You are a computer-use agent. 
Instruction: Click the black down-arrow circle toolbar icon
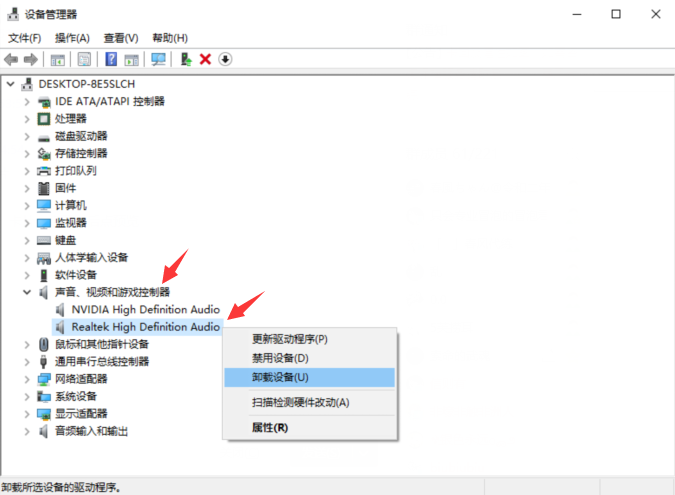point(225,59)
